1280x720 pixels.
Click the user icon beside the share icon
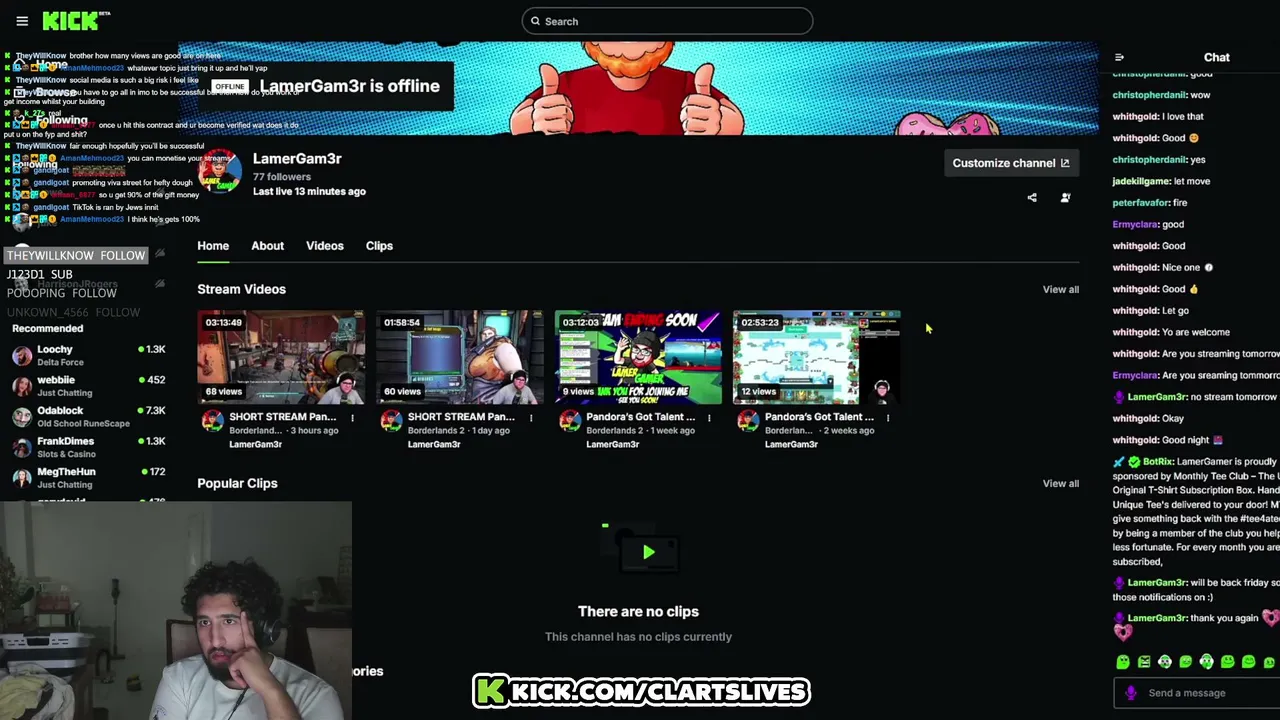point(1065,198)
